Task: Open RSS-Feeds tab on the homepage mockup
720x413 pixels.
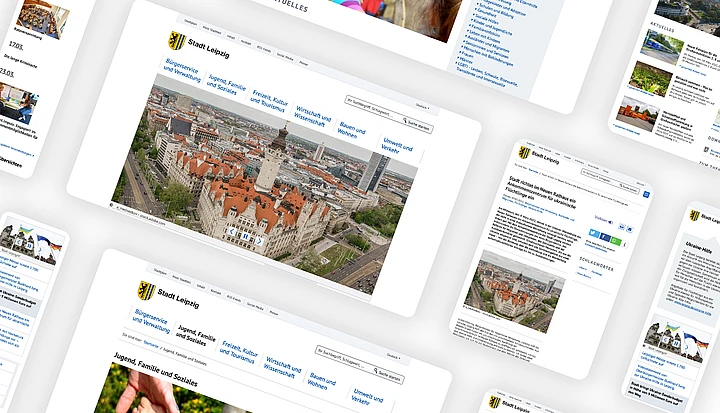Action: (x=264, y=49)
